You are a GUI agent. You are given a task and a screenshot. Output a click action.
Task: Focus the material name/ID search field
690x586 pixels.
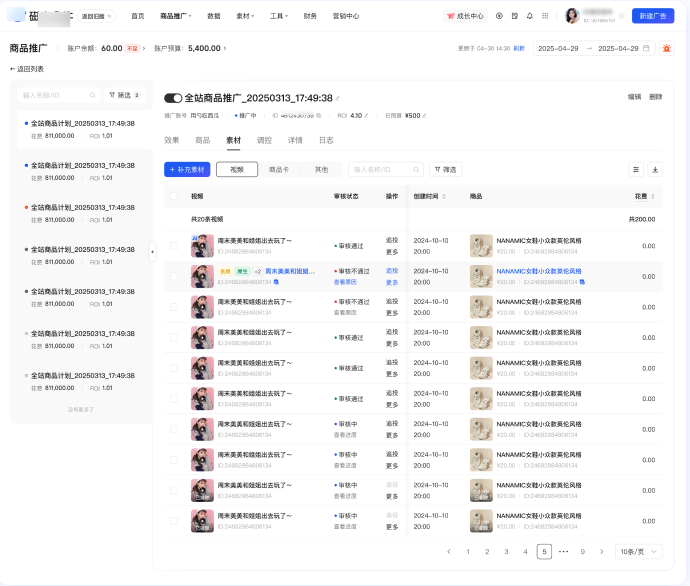[386, 170]
